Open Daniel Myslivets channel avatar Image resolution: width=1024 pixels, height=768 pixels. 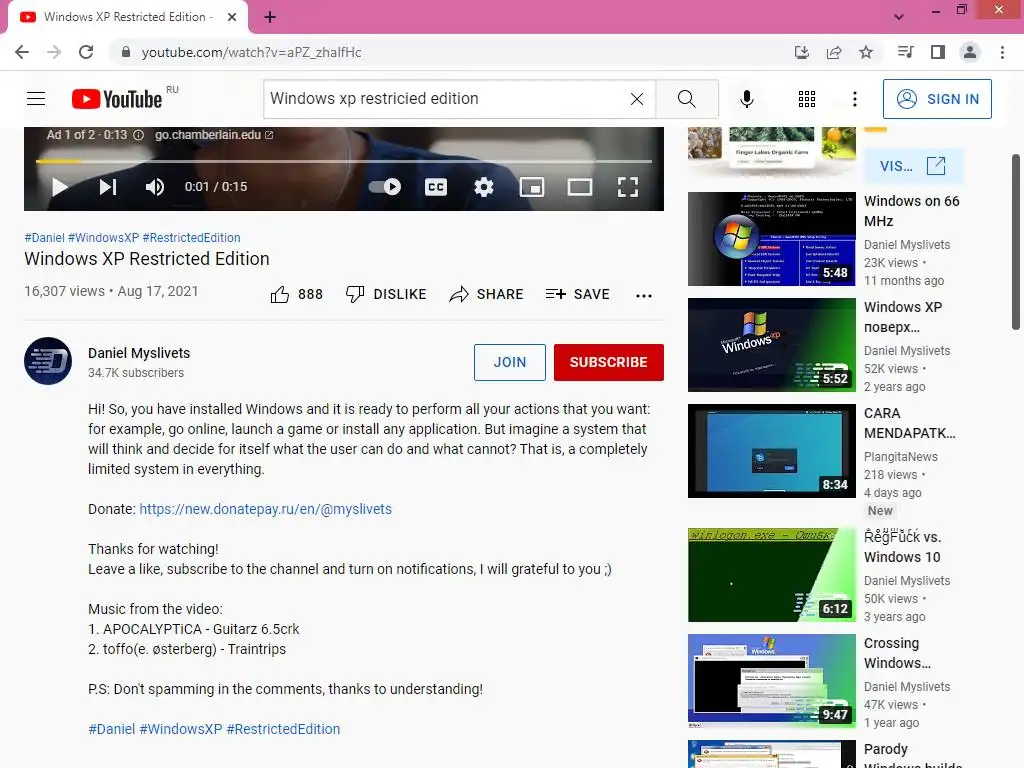pyautogui.click(x=48, y=361)
